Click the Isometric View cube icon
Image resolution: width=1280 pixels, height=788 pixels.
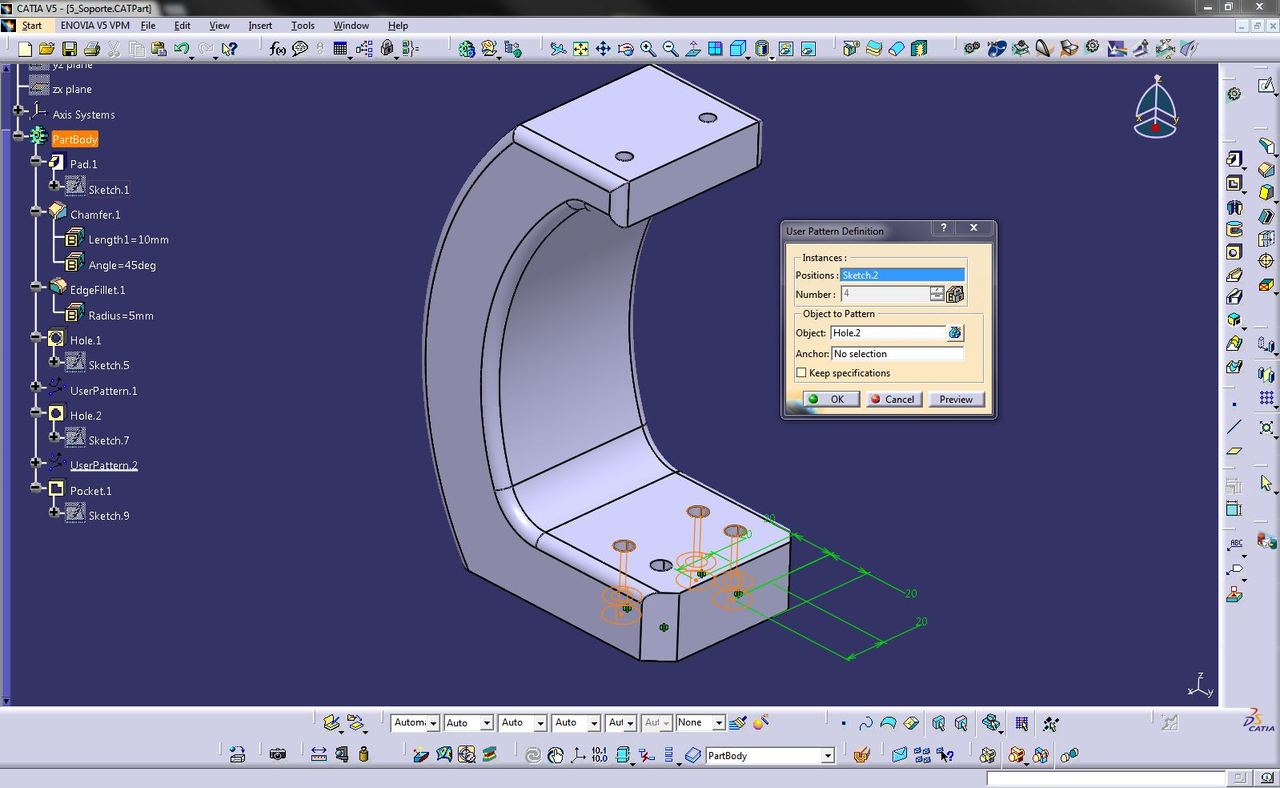point(738,48)
